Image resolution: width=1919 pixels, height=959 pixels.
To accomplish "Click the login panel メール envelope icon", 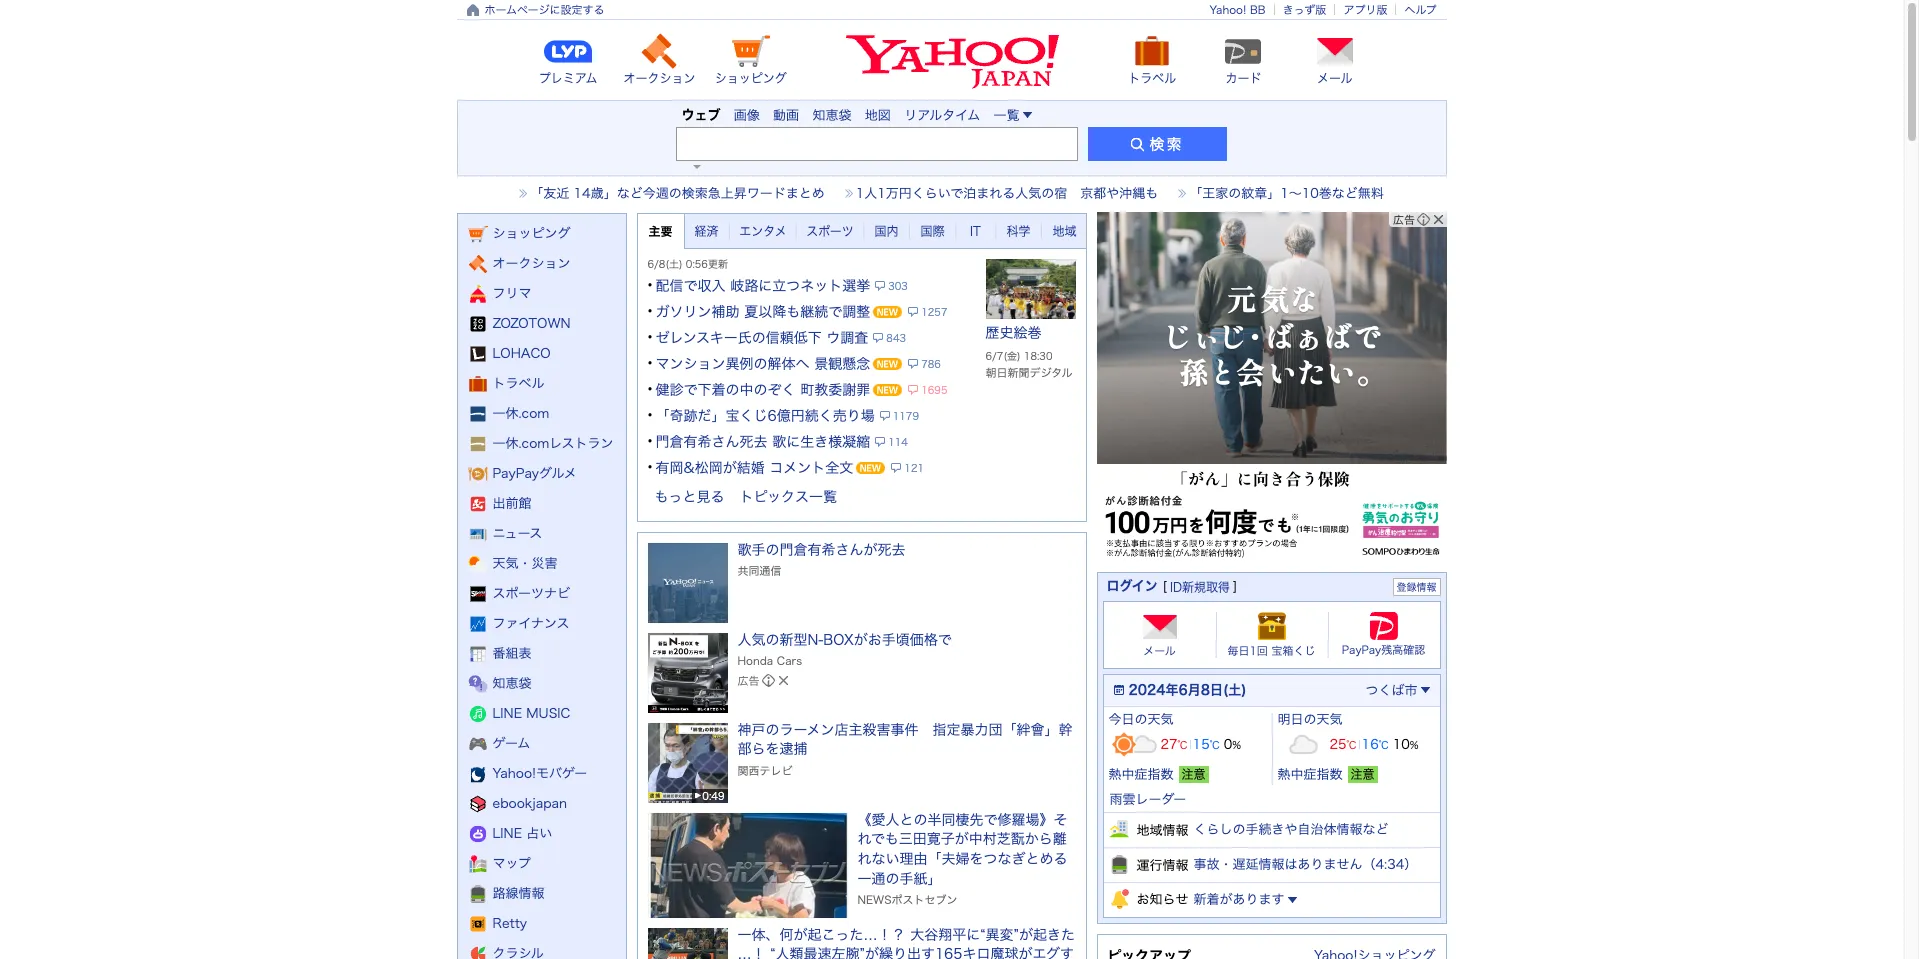I will coord(1159,626).
